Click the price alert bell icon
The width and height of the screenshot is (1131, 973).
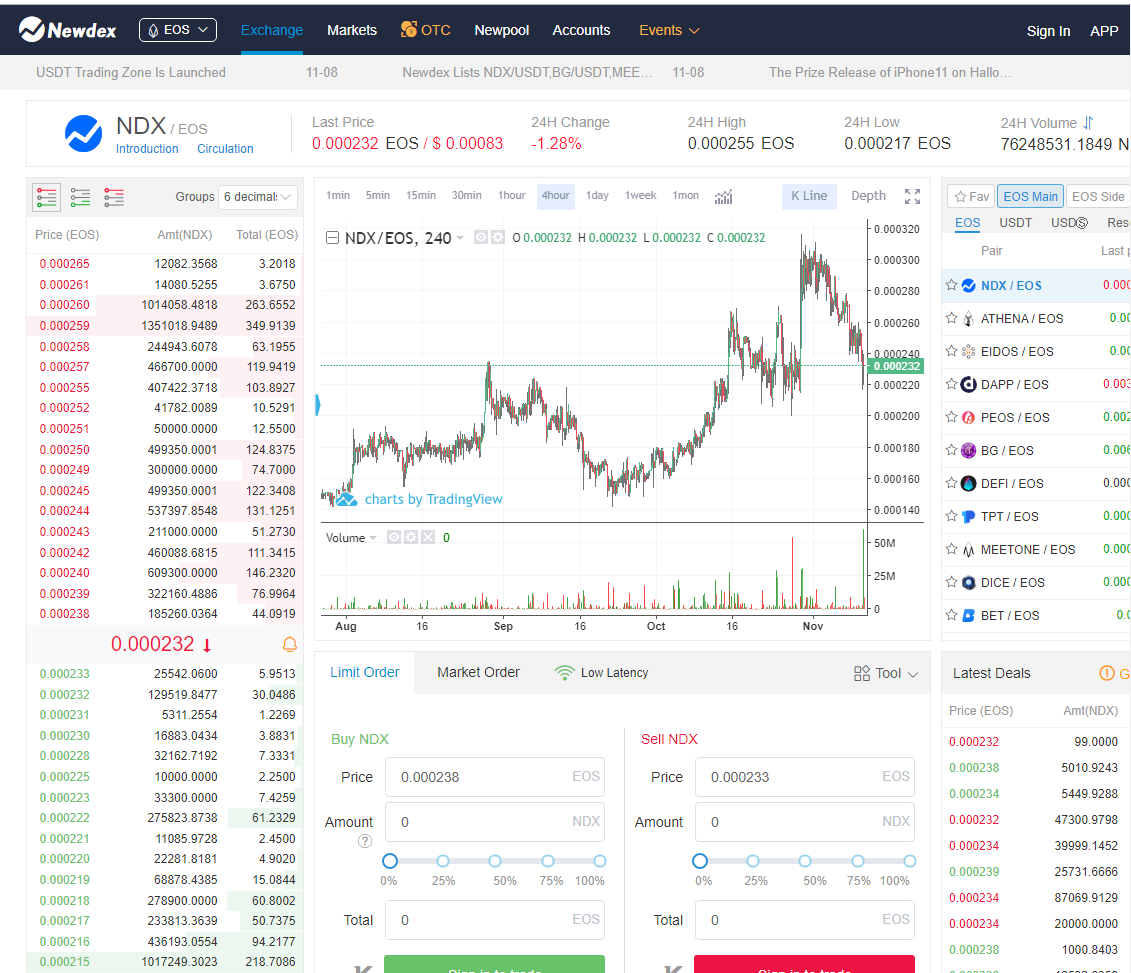click(x=290, y=644)
